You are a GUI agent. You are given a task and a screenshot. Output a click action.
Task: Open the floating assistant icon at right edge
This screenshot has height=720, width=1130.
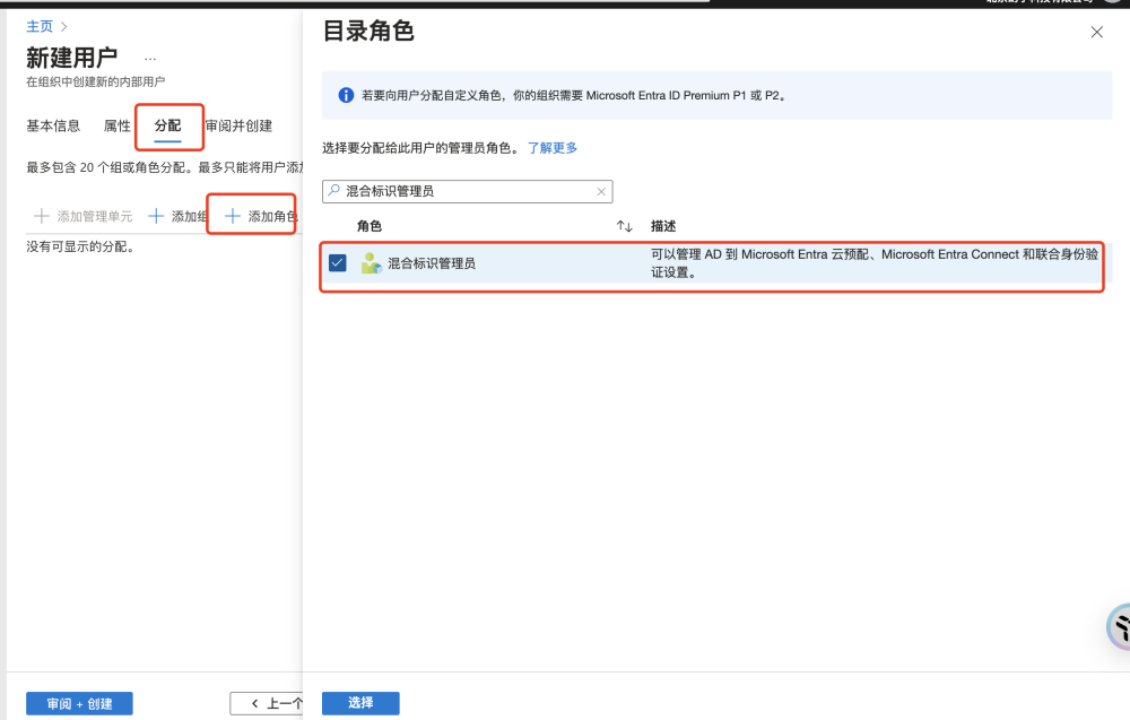[1119, 627]
